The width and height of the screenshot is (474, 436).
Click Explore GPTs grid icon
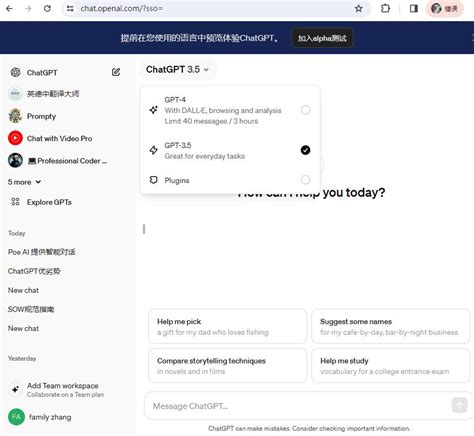click(x=15, y=202)
